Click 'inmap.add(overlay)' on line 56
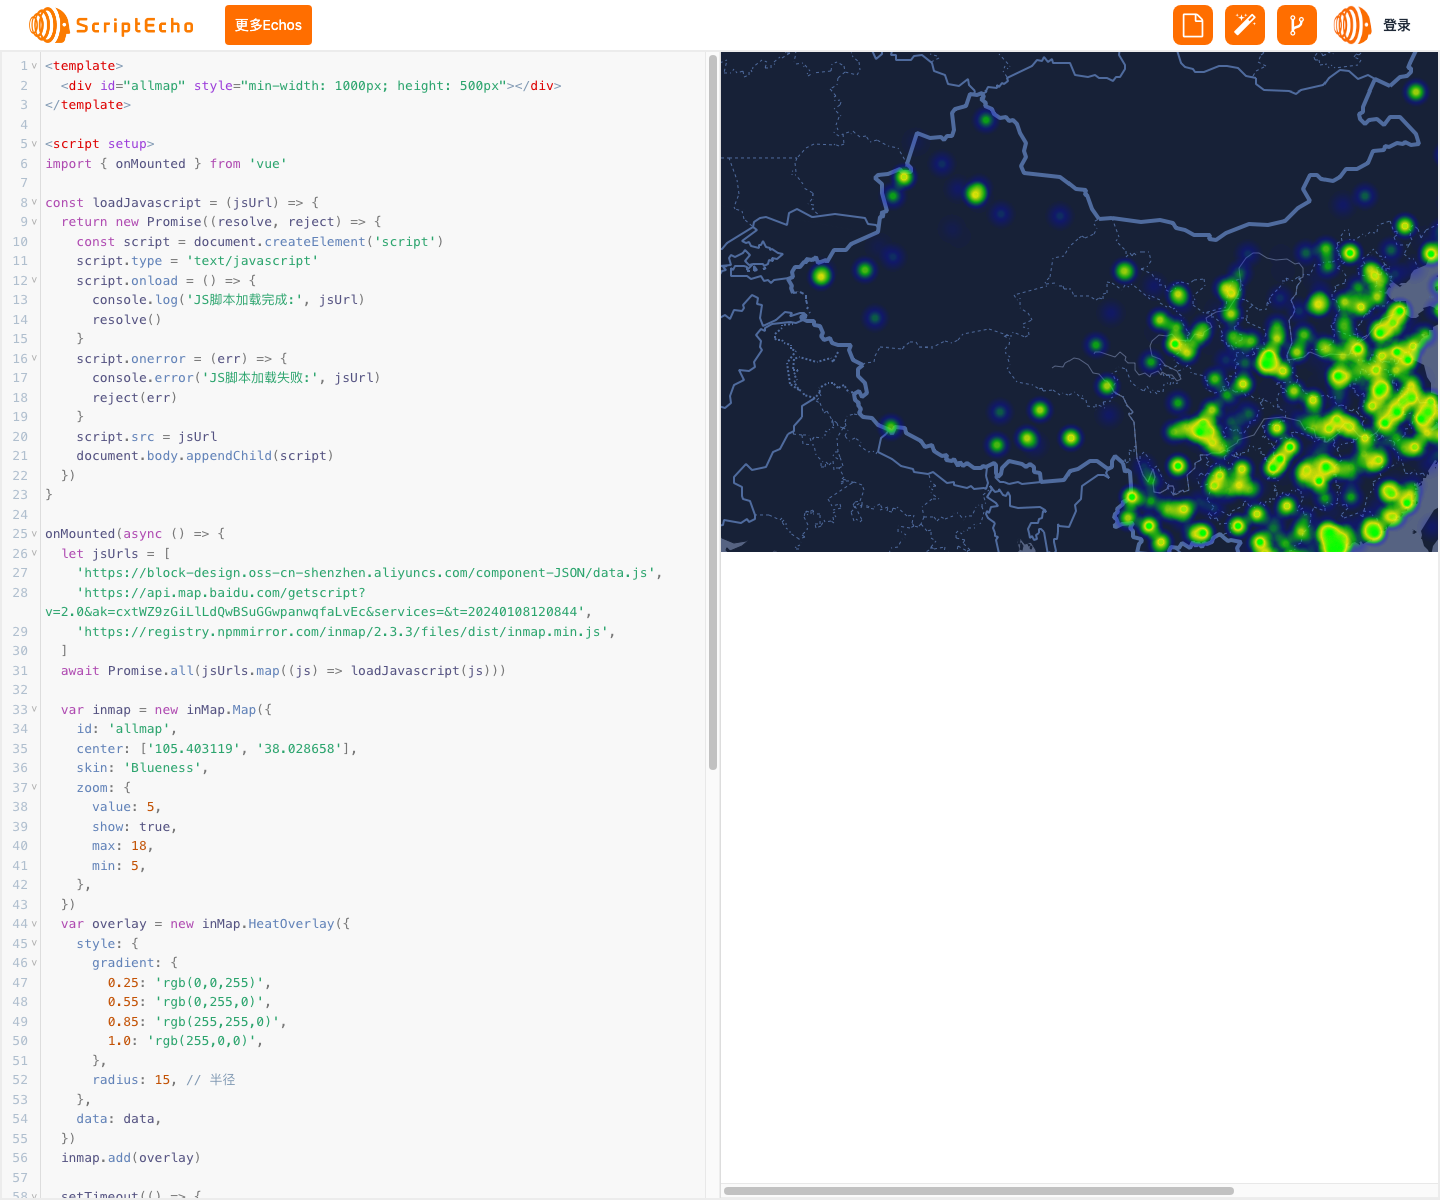 131,1158
